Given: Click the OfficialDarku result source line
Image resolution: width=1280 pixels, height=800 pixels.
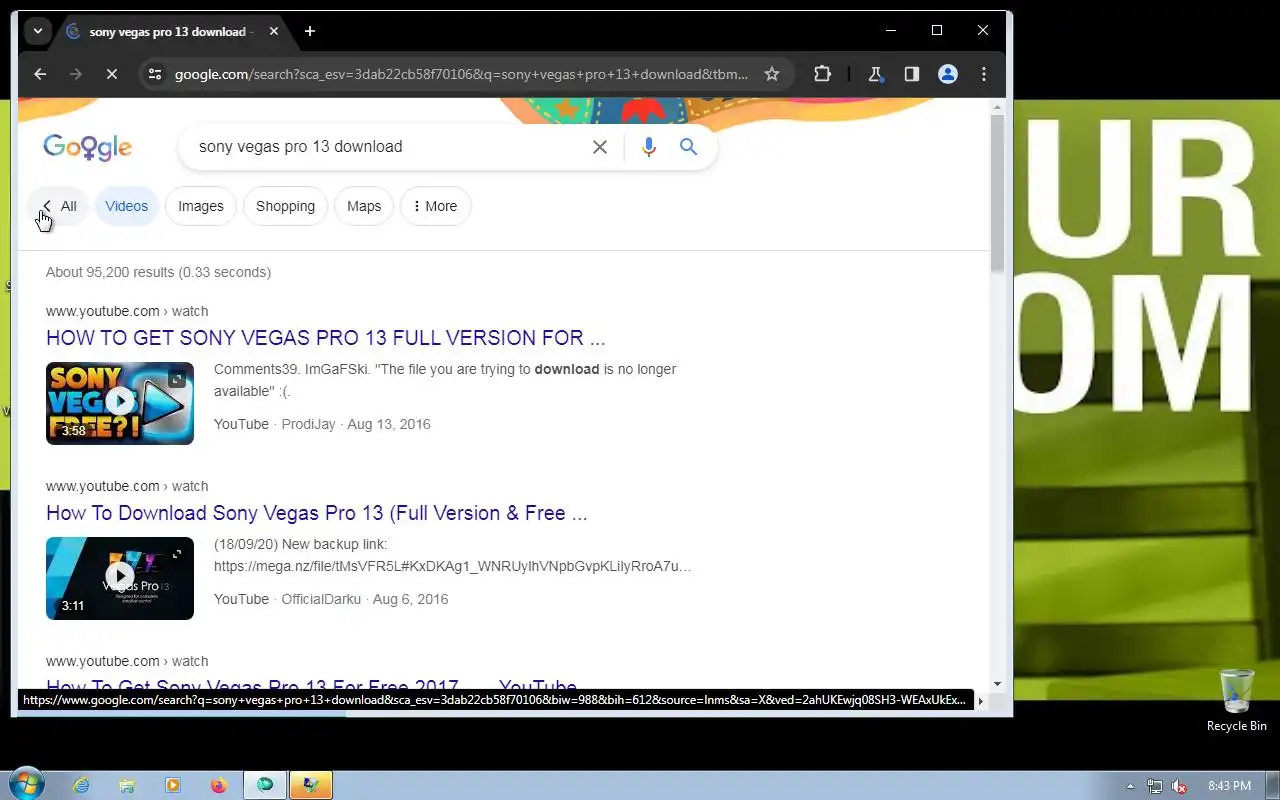Looking at the screenshot, I should click(331, 599).
